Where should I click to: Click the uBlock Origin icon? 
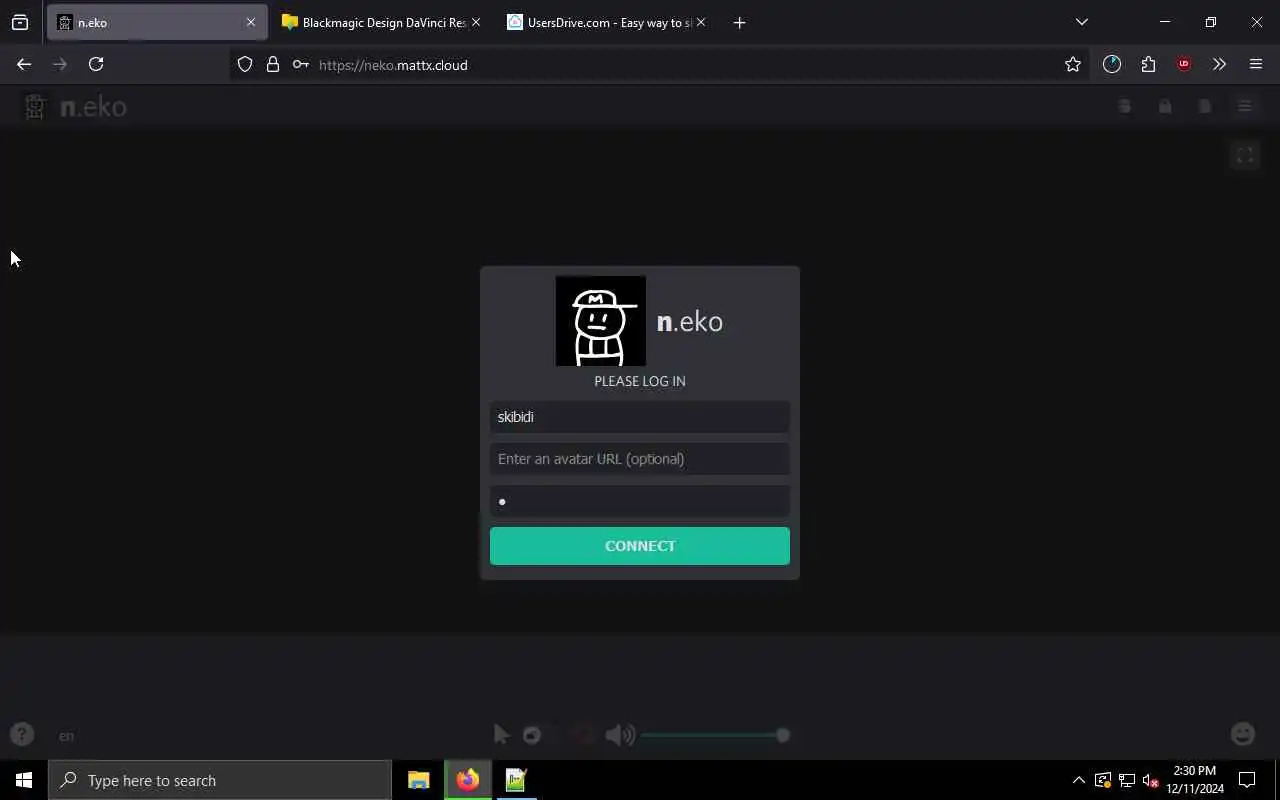coord(1184,64)
